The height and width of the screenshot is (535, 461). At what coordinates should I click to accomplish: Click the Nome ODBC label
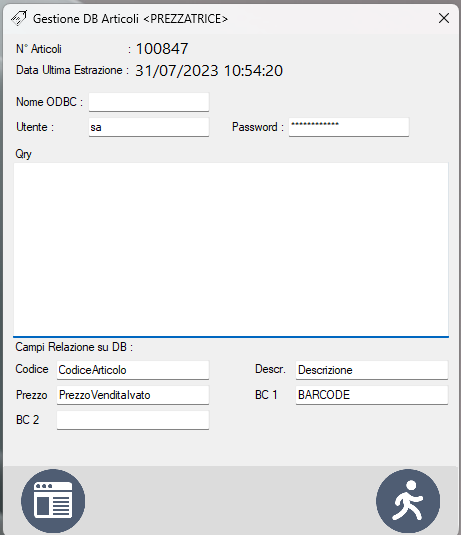tap(49, 102)
